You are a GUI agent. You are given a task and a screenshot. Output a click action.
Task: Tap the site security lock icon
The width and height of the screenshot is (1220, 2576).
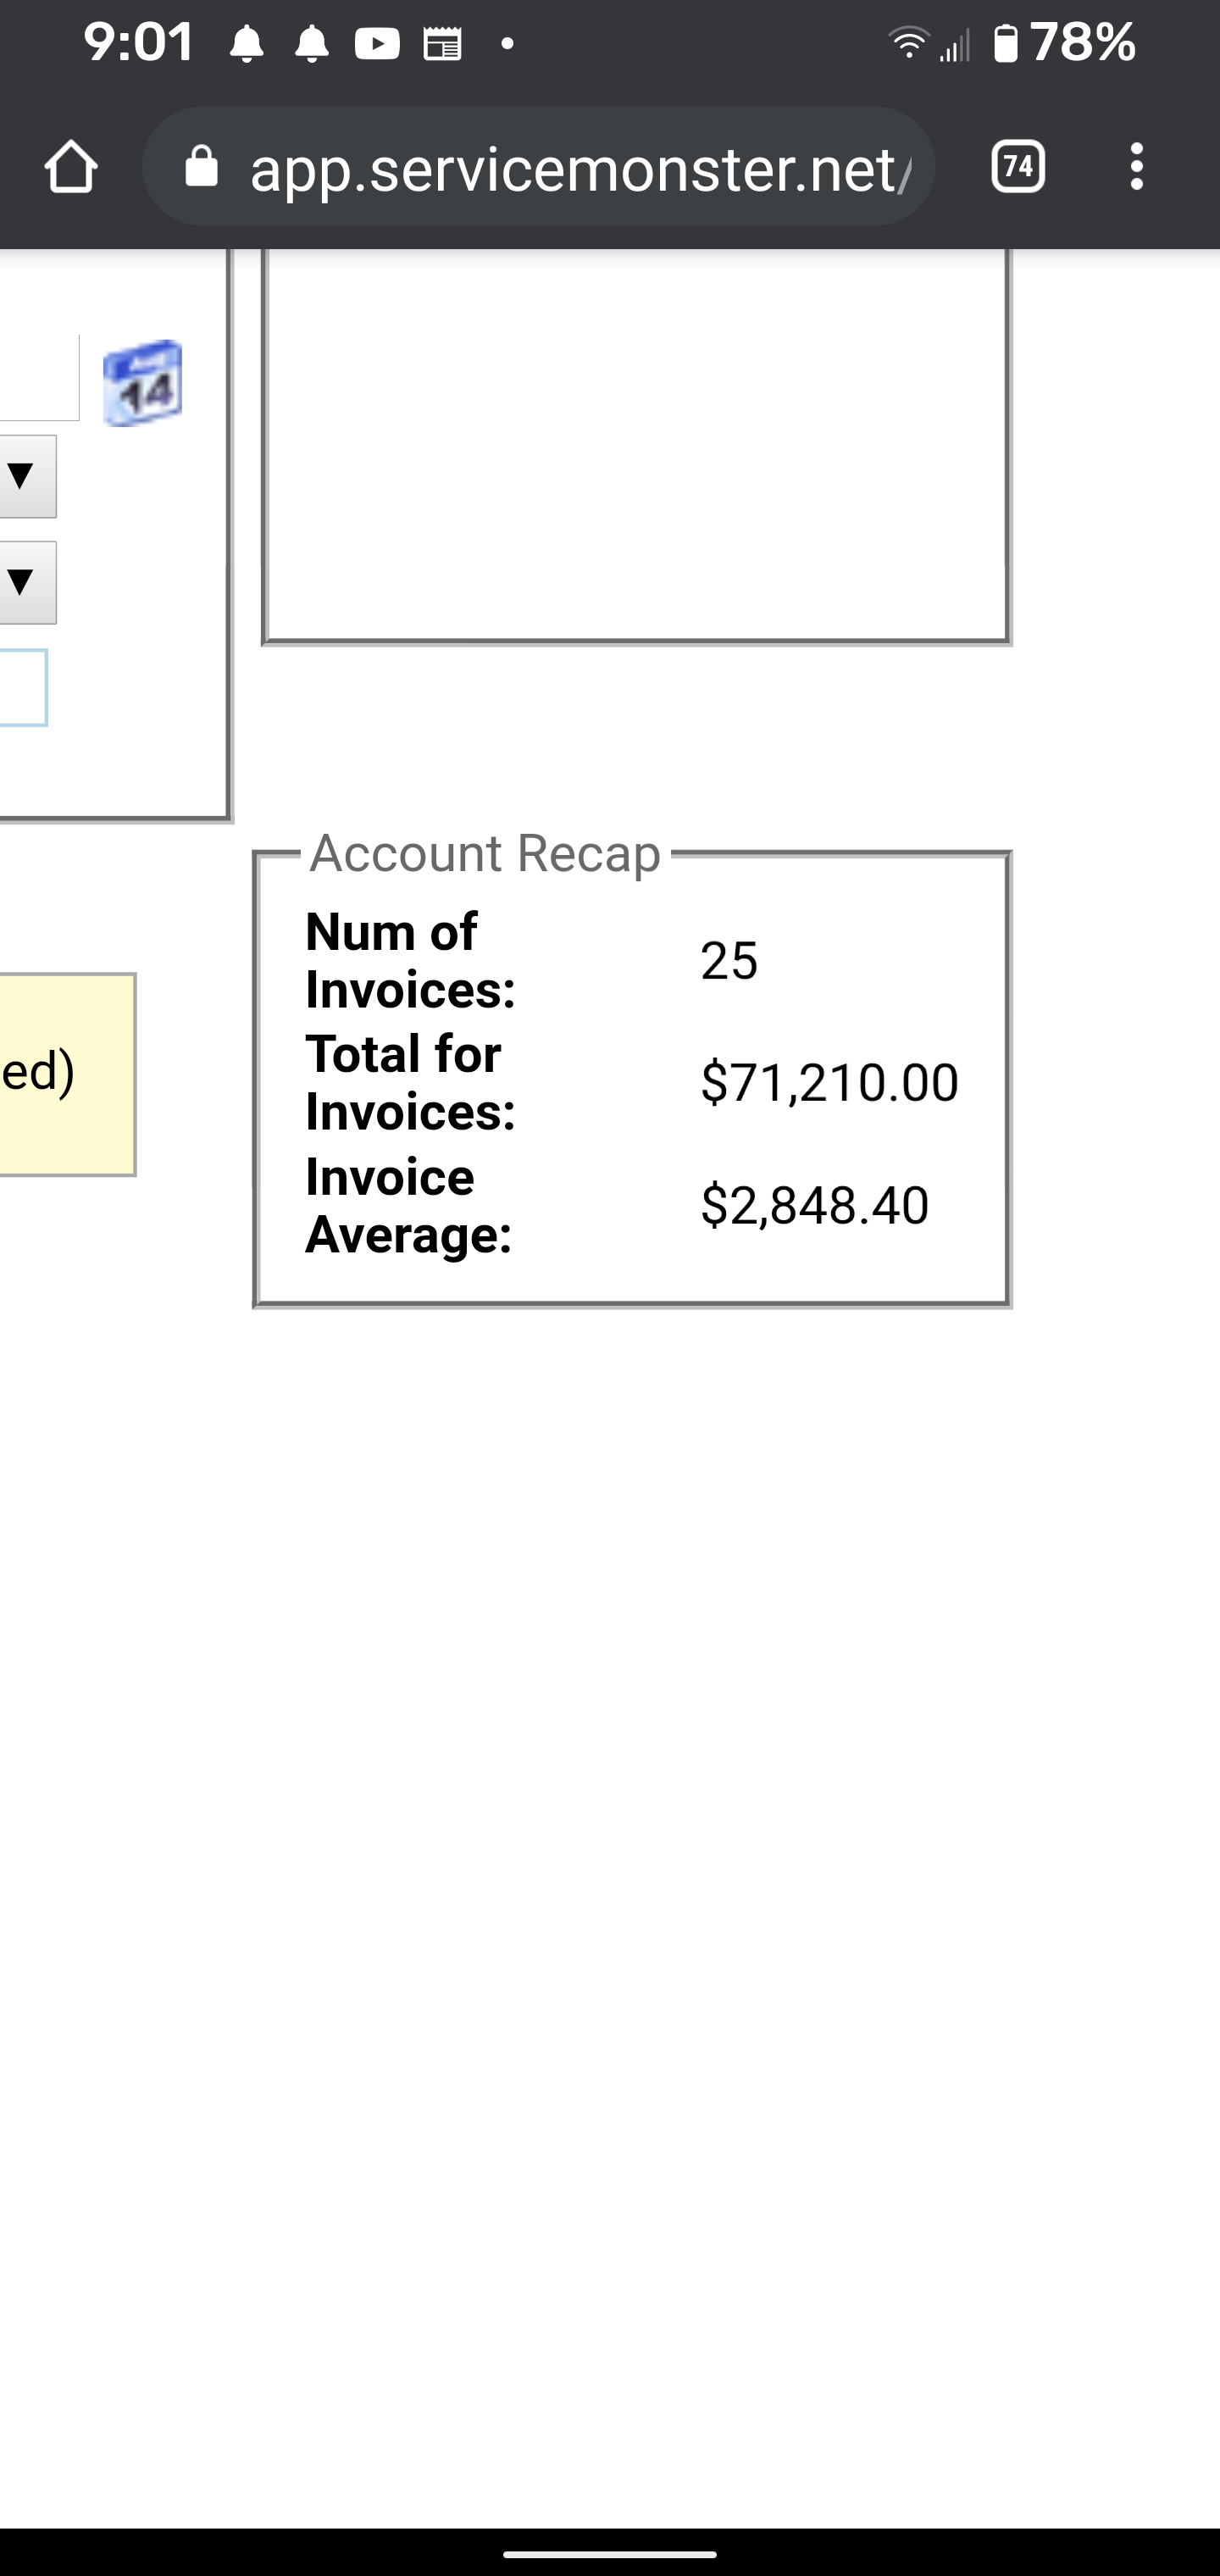pyautogui.click(x=201, y=167)
